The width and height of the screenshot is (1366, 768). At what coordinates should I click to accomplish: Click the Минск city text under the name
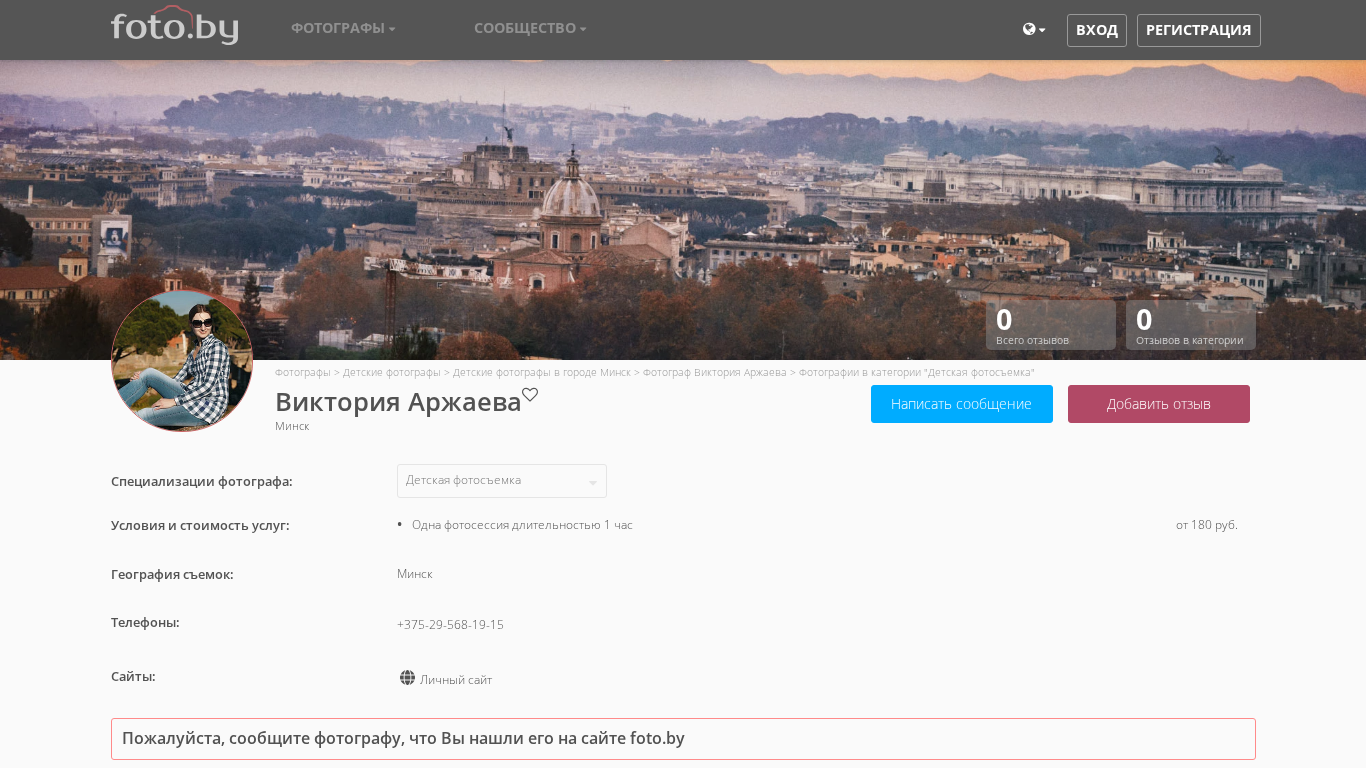tap(292, 426)
